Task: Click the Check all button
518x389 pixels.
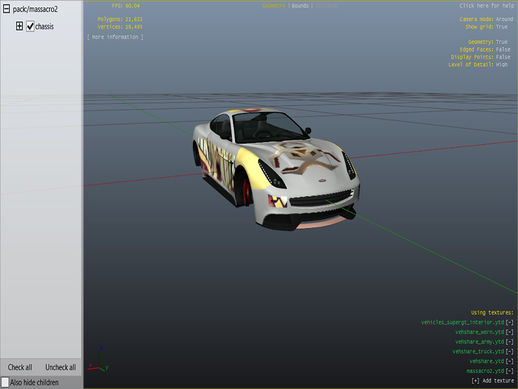Action: pyautogui.click(x=20, y=367)
